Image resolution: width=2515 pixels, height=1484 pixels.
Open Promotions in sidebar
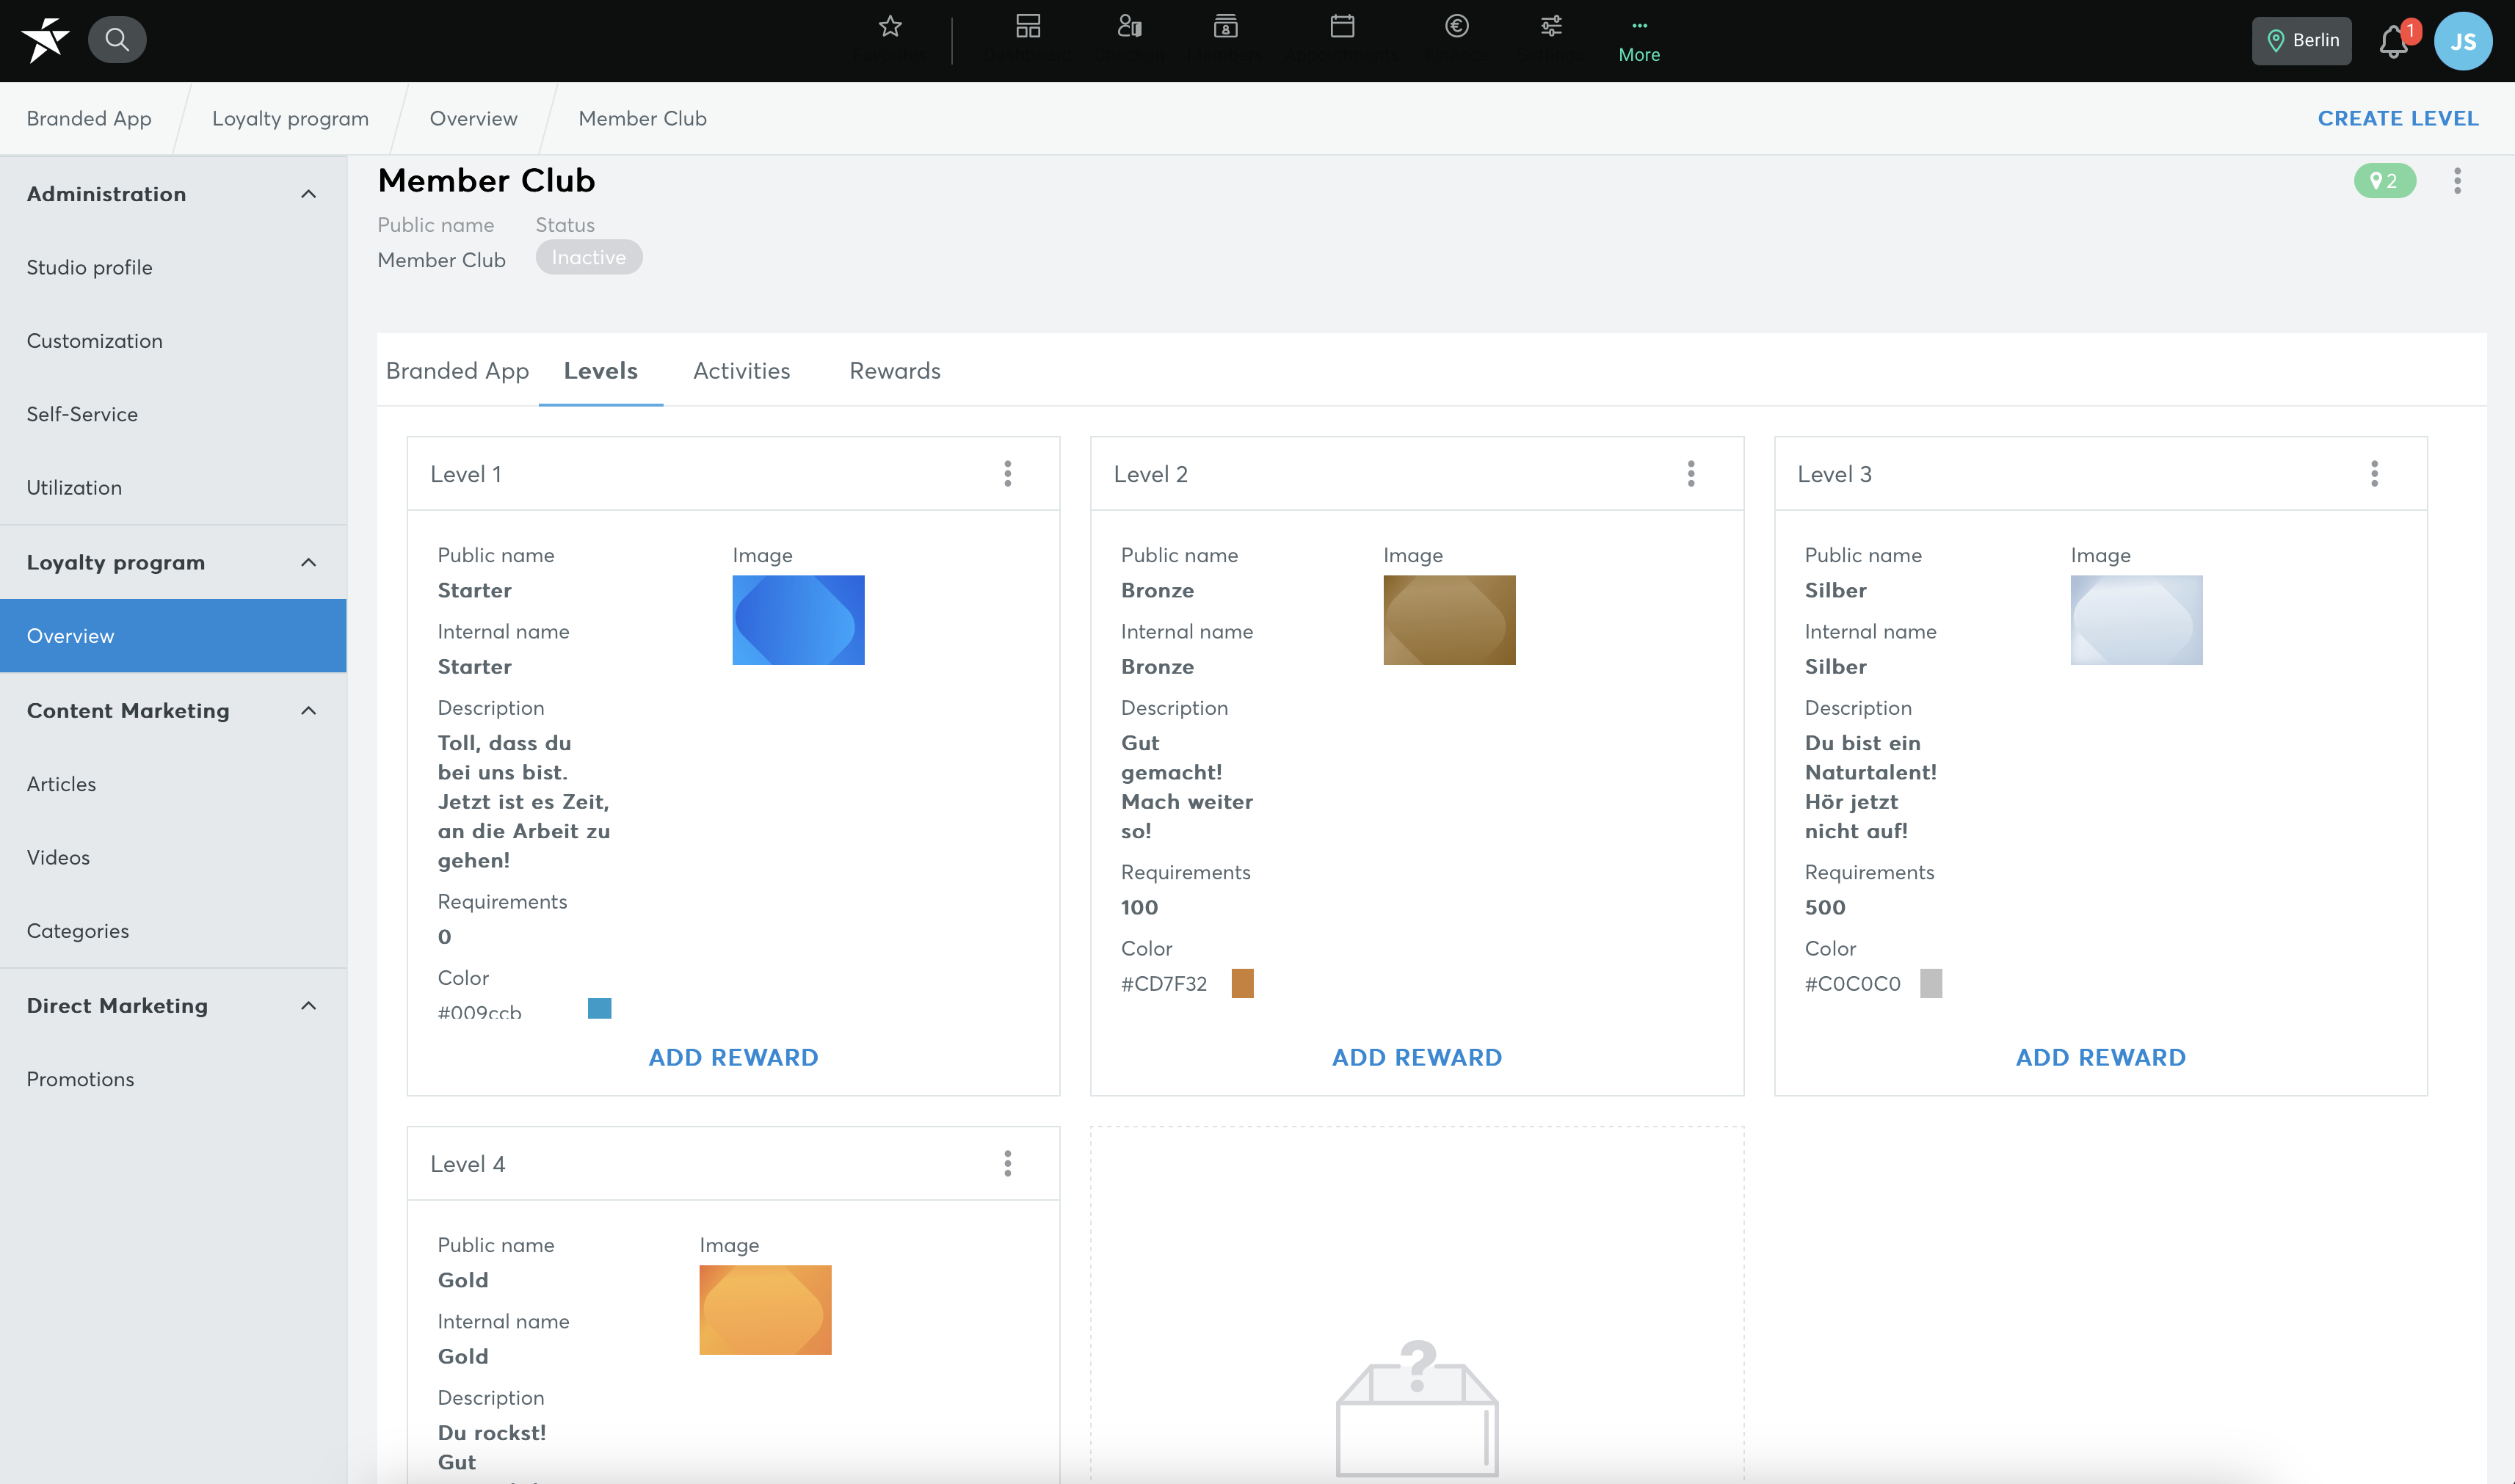(173, 1079)
